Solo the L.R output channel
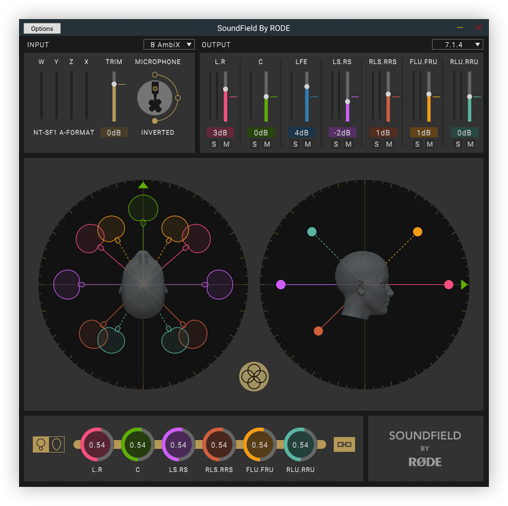Screen dimensions: 508x506 (214, 144)
